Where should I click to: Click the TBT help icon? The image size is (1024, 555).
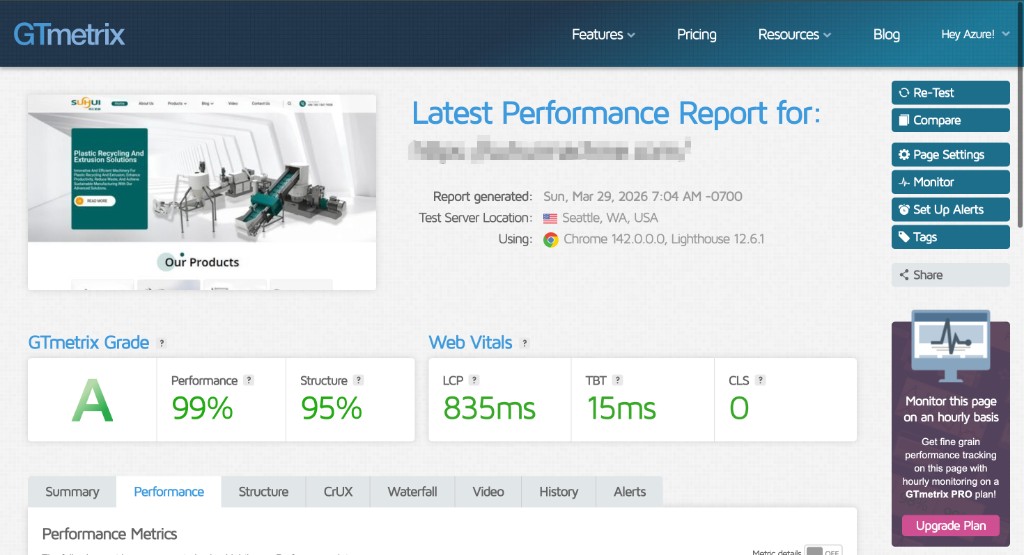point(617,380)
